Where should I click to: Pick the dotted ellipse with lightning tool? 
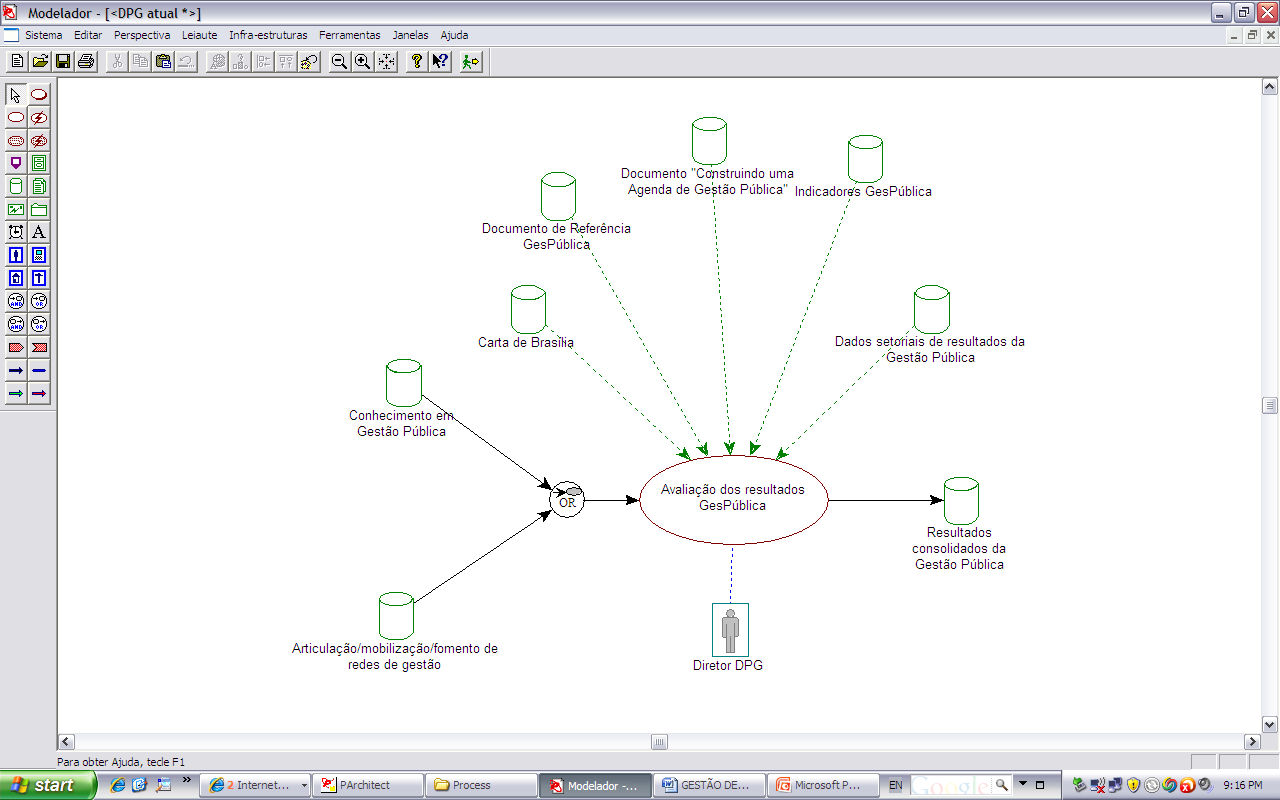pyautogui.click(x=39, y=141)
